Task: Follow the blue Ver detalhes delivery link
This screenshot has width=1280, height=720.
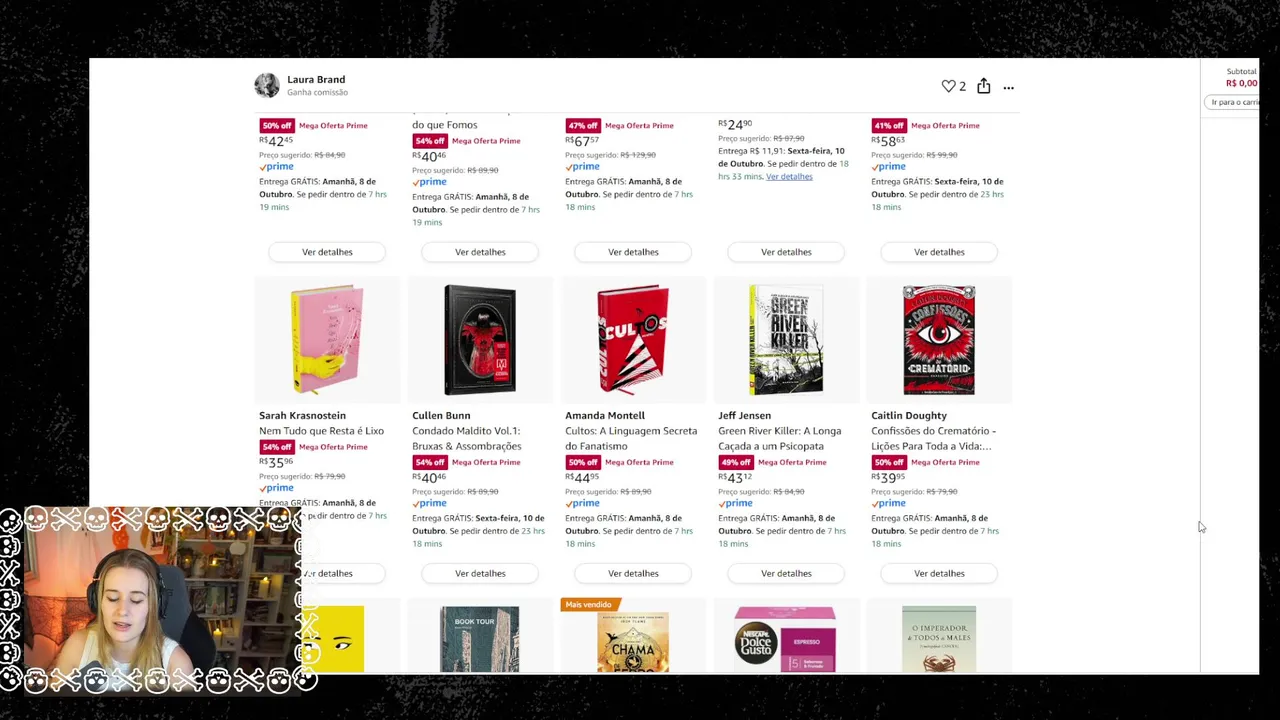Action: (789, 177)
